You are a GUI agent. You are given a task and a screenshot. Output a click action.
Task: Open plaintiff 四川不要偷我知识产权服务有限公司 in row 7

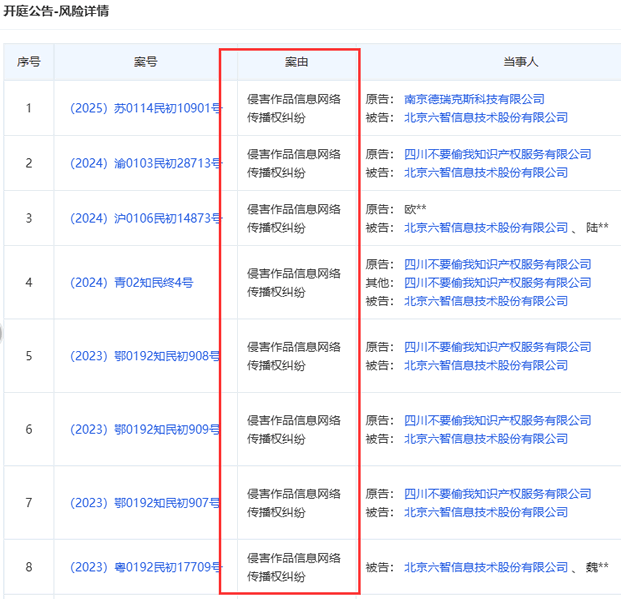(497, 494)
